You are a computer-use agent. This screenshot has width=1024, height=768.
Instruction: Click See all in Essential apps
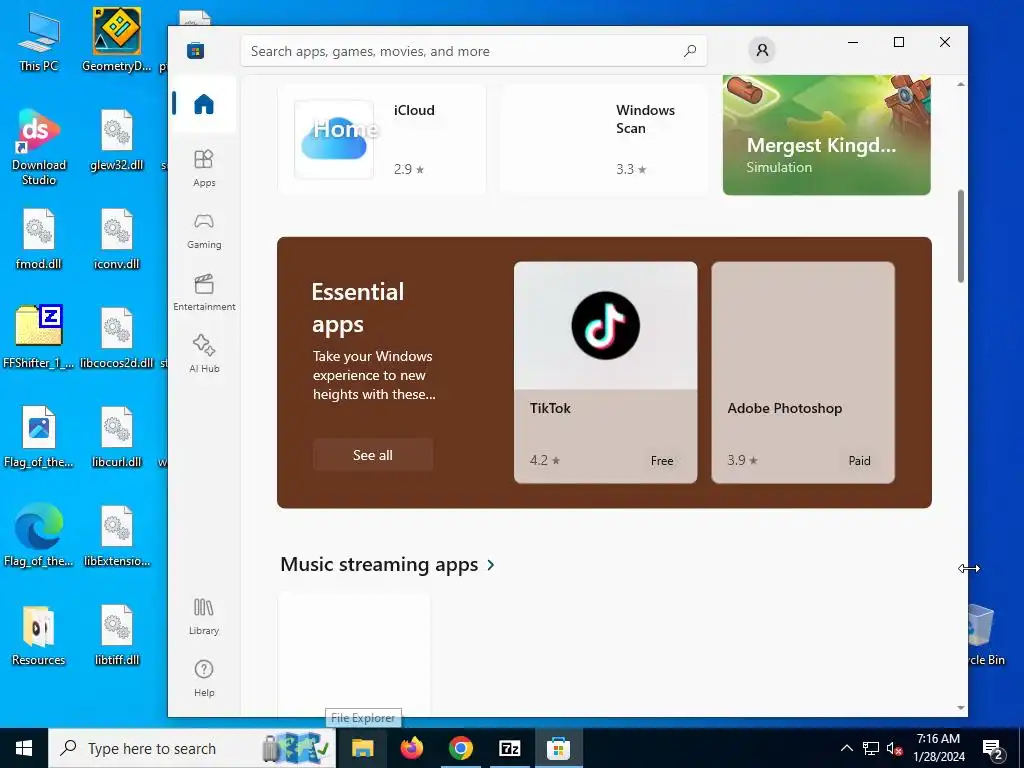(x=373, y=455)
